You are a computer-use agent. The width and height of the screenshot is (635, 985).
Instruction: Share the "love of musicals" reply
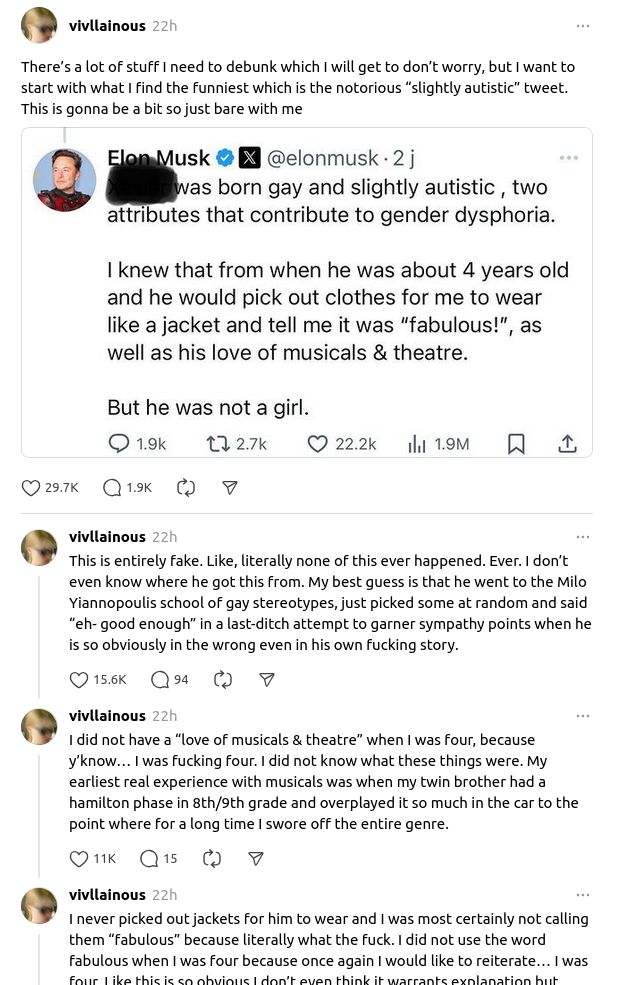coord(256,858)
